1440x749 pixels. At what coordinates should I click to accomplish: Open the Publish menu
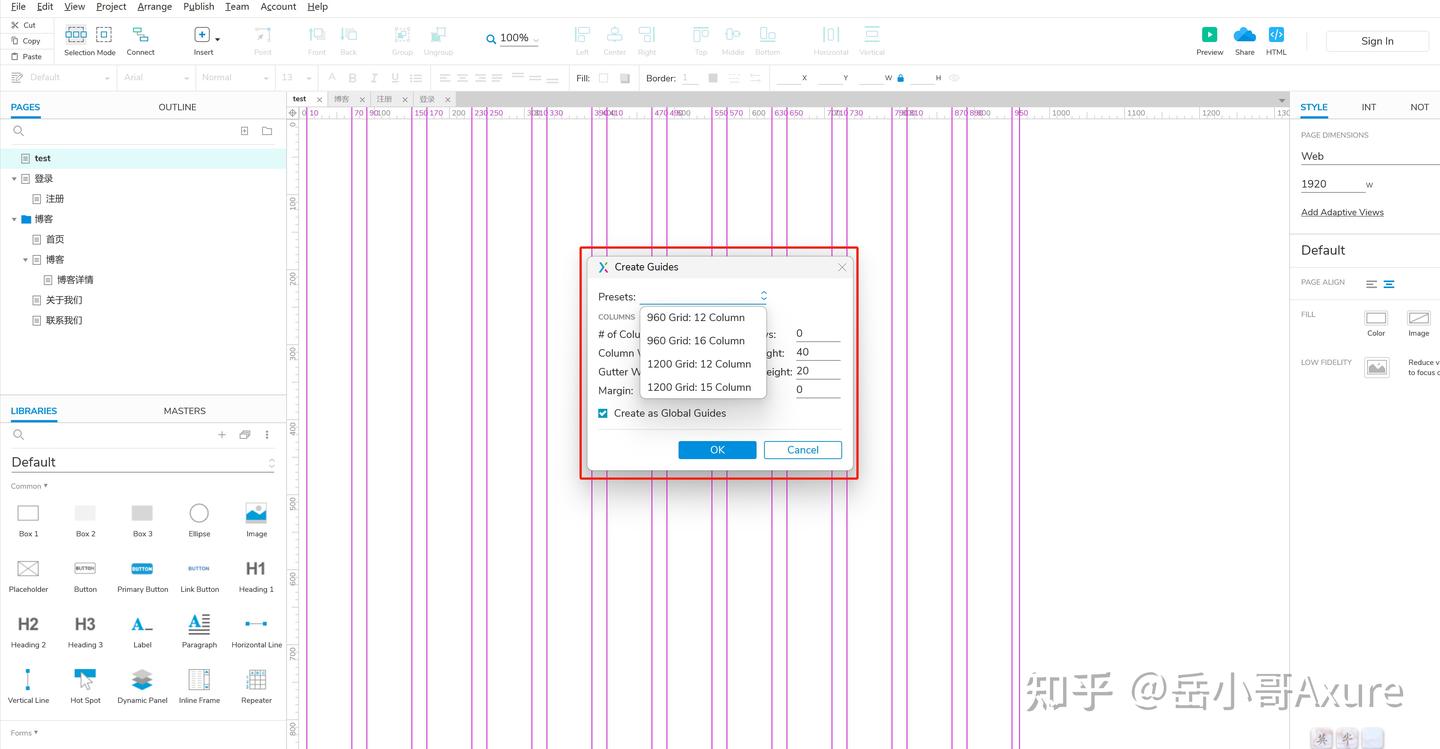(199, 7)
